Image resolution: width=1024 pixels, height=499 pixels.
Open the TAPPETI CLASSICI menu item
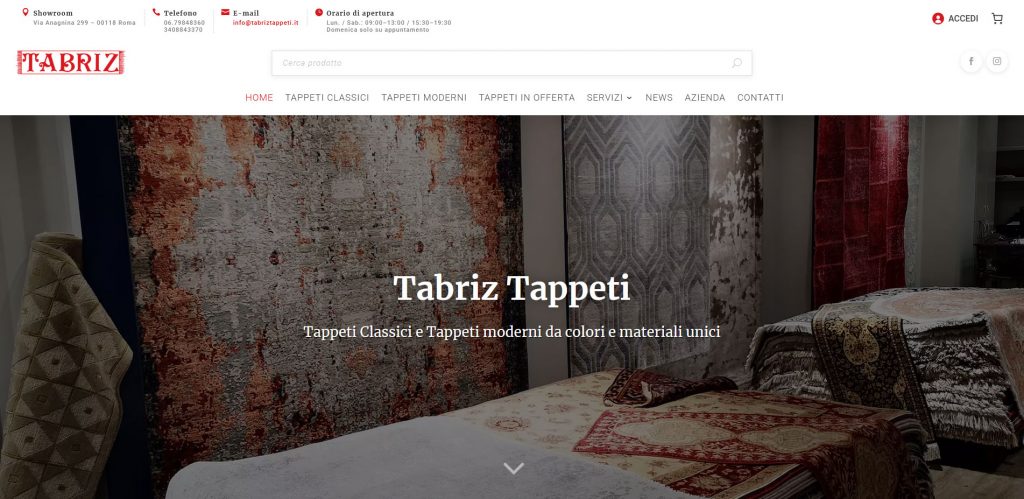click(327, 97)
